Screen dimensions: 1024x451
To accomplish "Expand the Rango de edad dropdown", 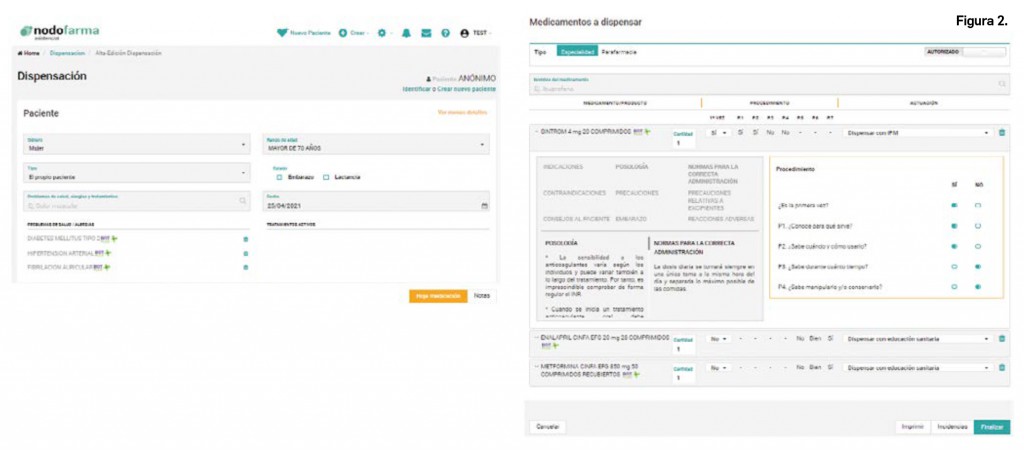I will coord(376,145).
